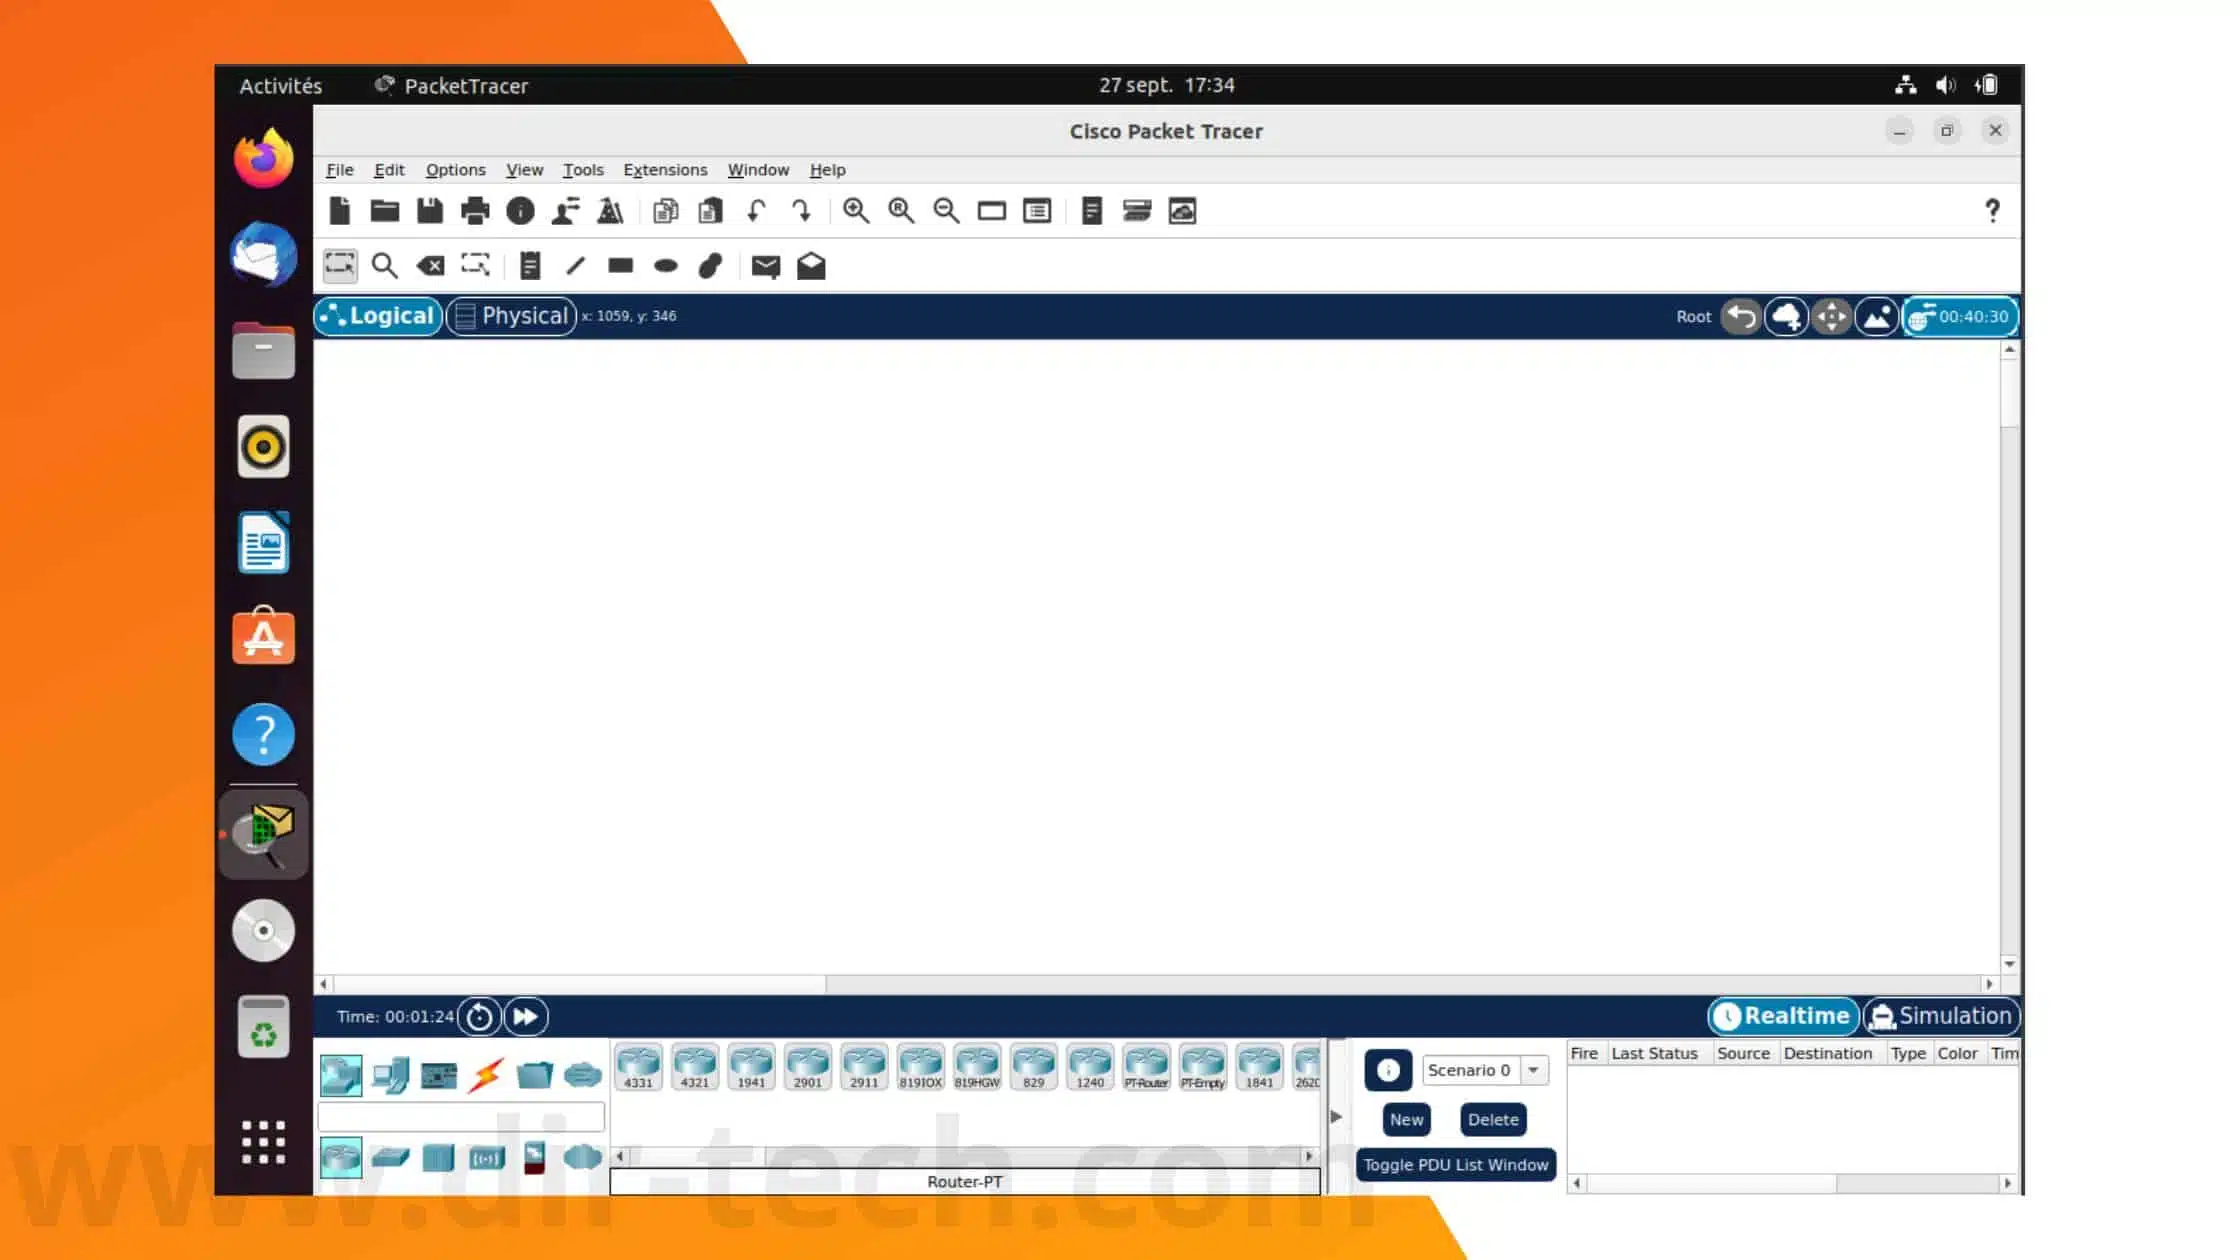Image resolution: width=2240 pixels, height=1260 pixels.
Task: Pick the Delete tool
Action: (430, 266)
